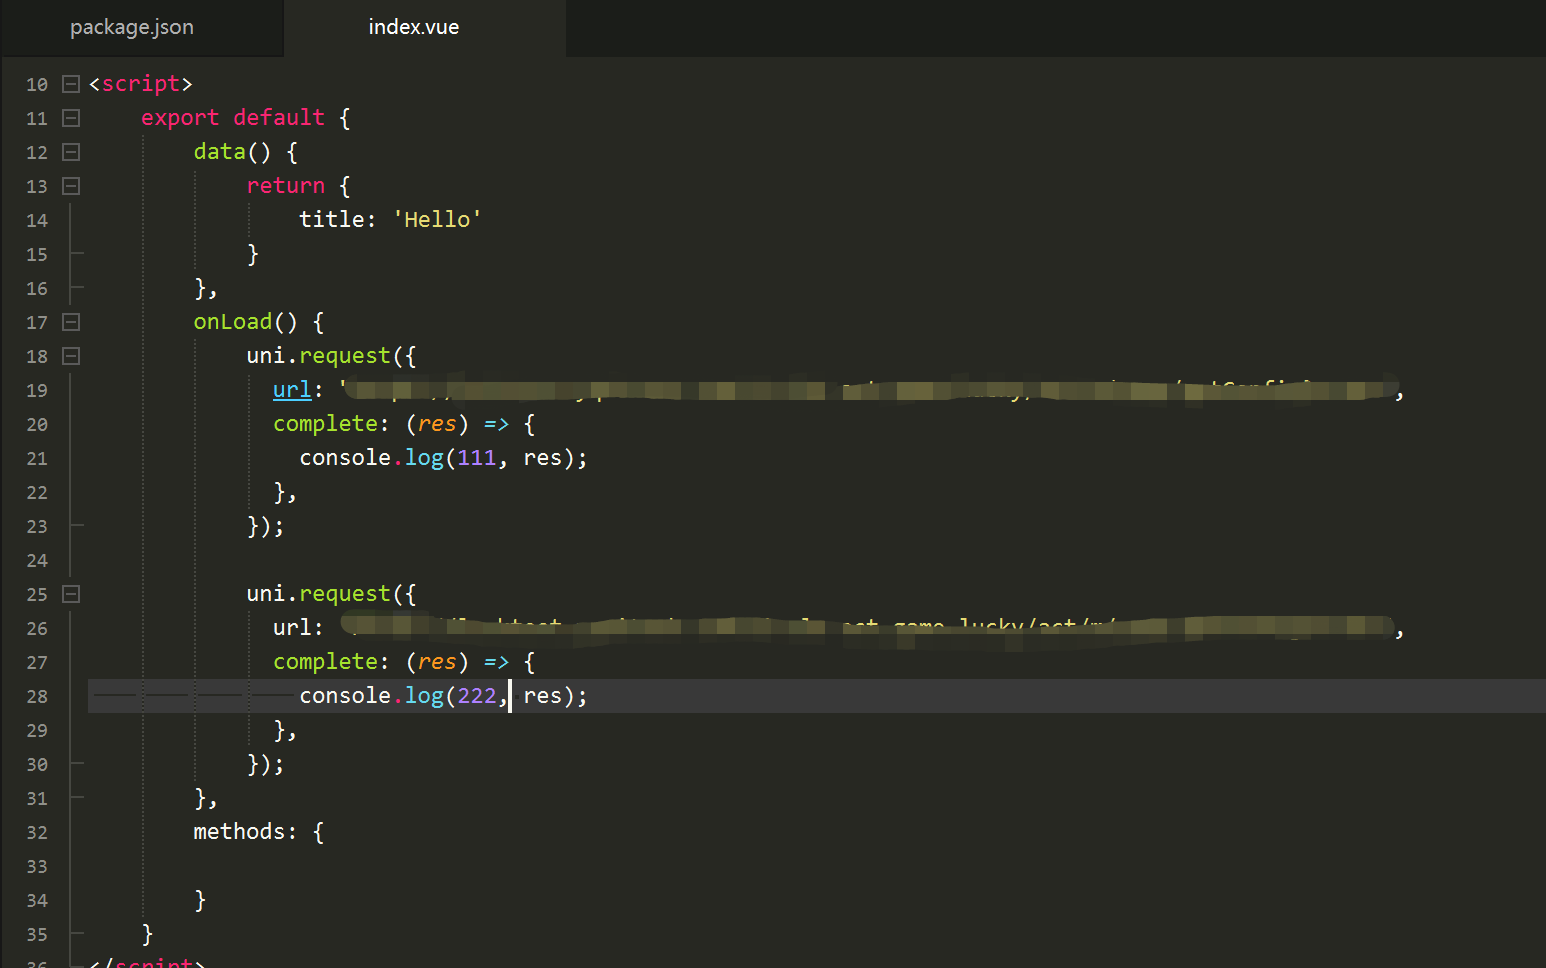
Task: Click number 111 in console.log
Action: tap(476, 458)
